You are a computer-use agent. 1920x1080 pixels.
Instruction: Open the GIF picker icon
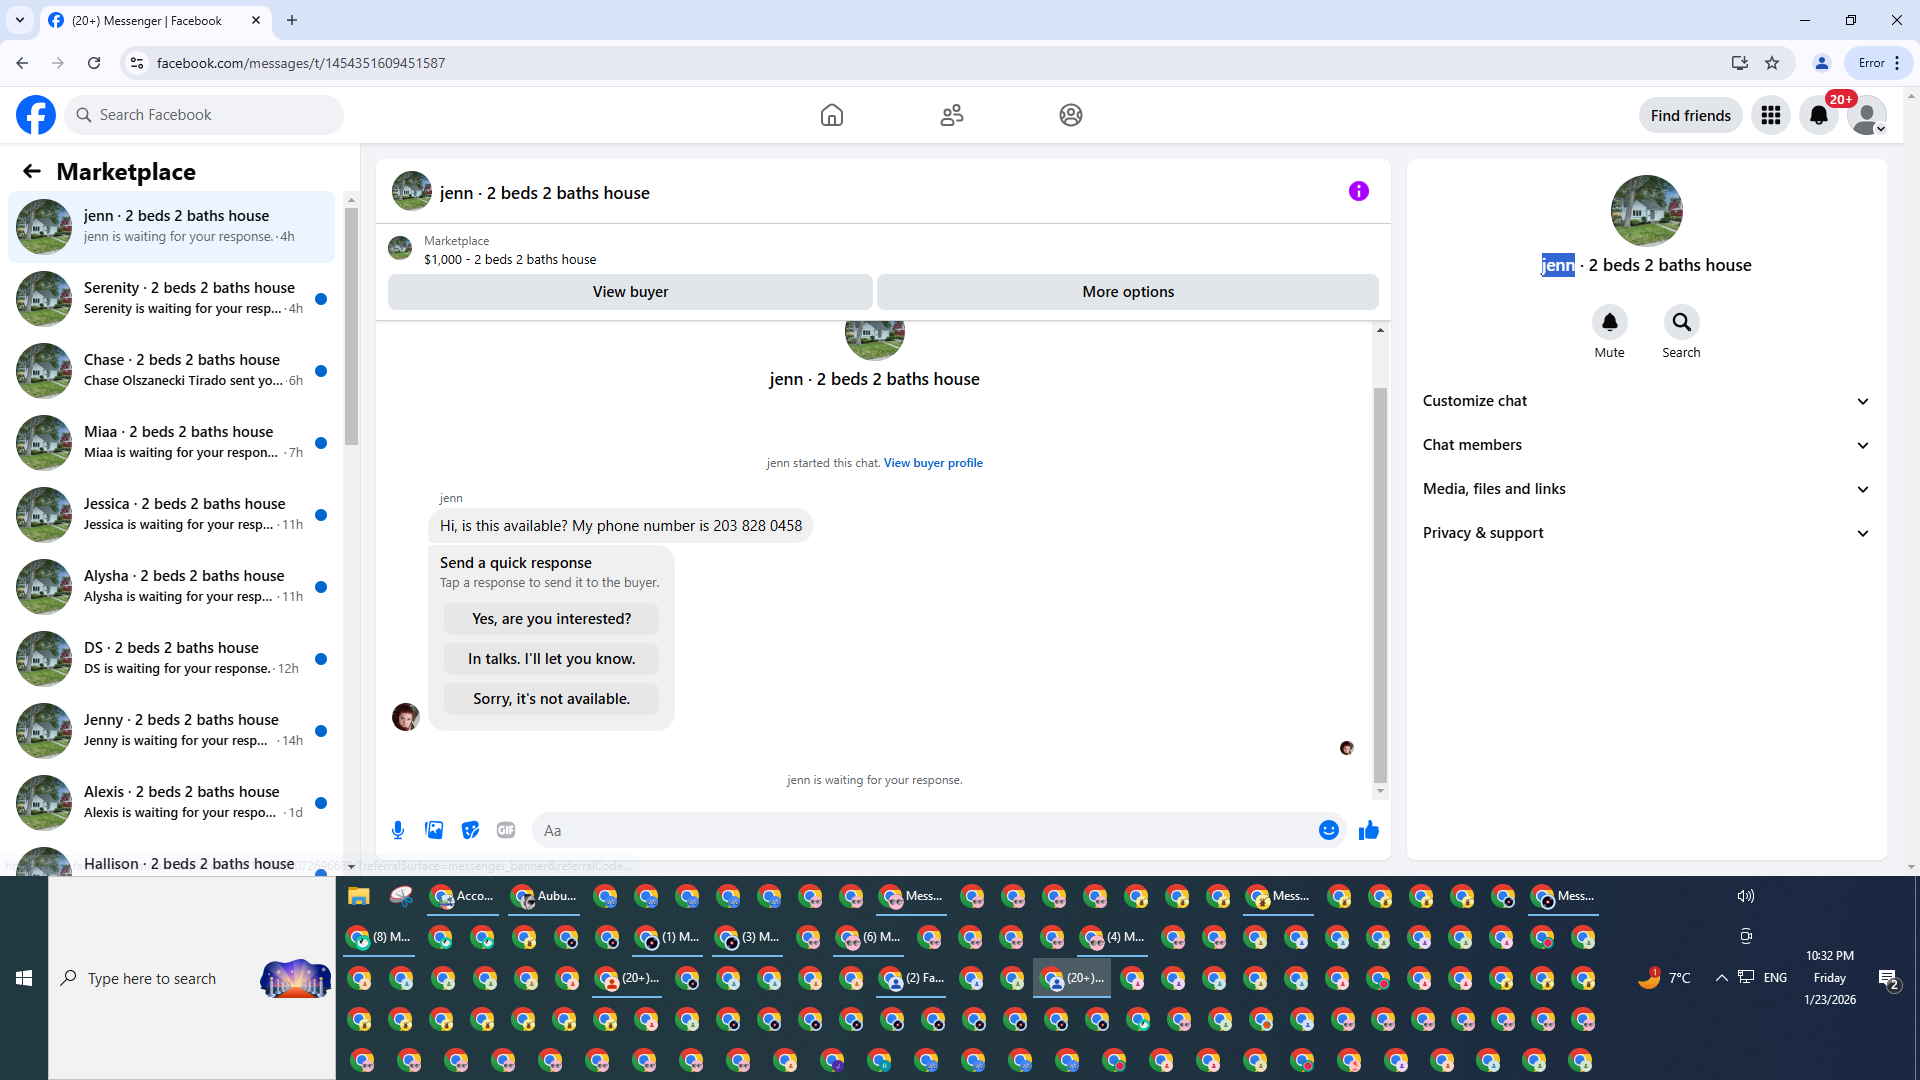(x=506, y=830)
